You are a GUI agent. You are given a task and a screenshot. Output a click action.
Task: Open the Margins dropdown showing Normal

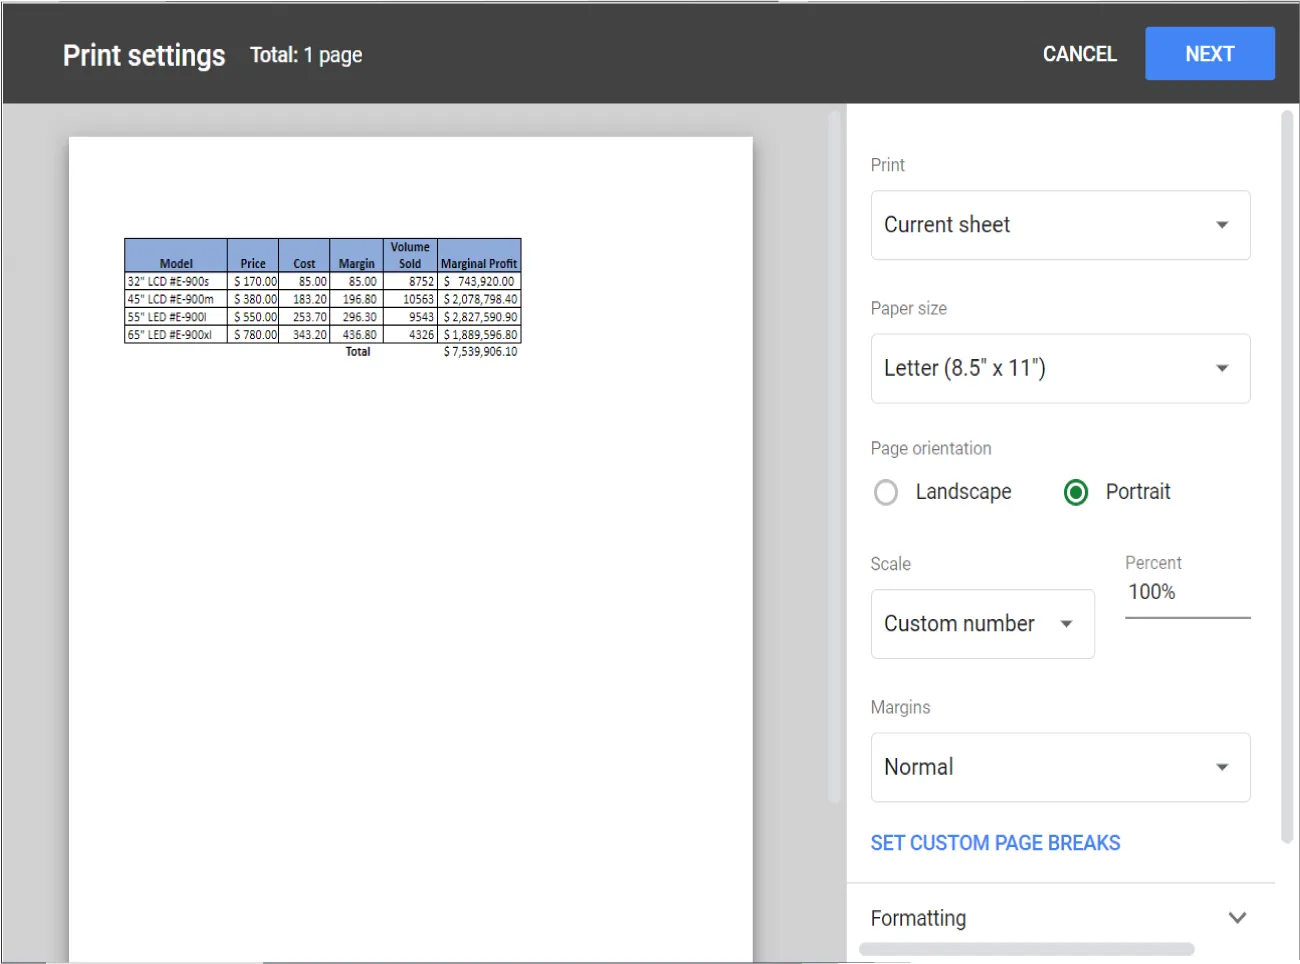(1060, 767)
